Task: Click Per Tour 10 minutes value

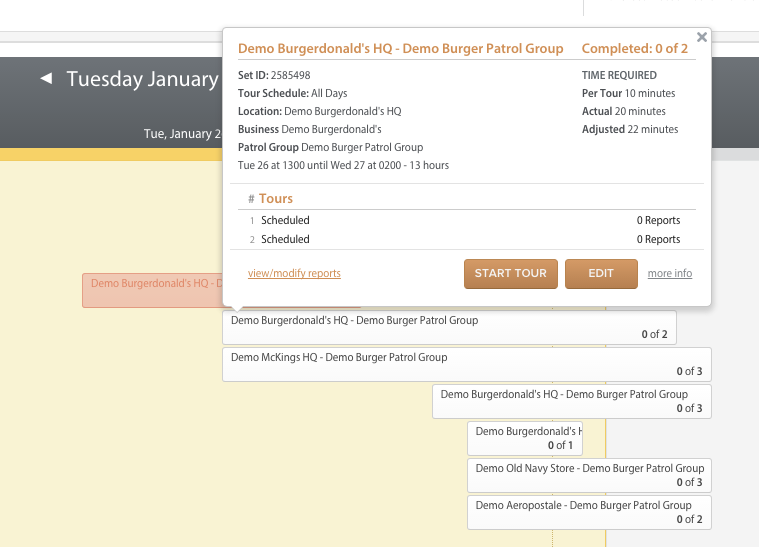Action: [x=628, y=93]
